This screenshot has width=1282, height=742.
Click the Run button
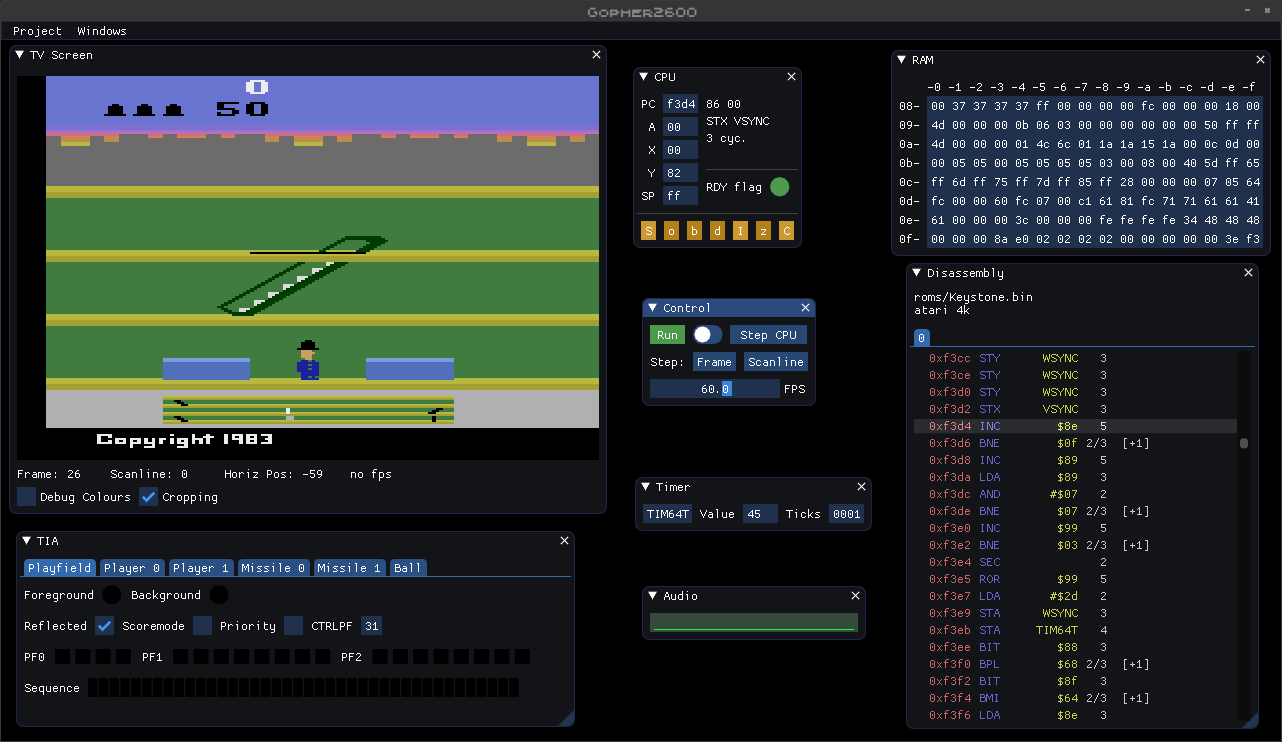tap(667, 335)
